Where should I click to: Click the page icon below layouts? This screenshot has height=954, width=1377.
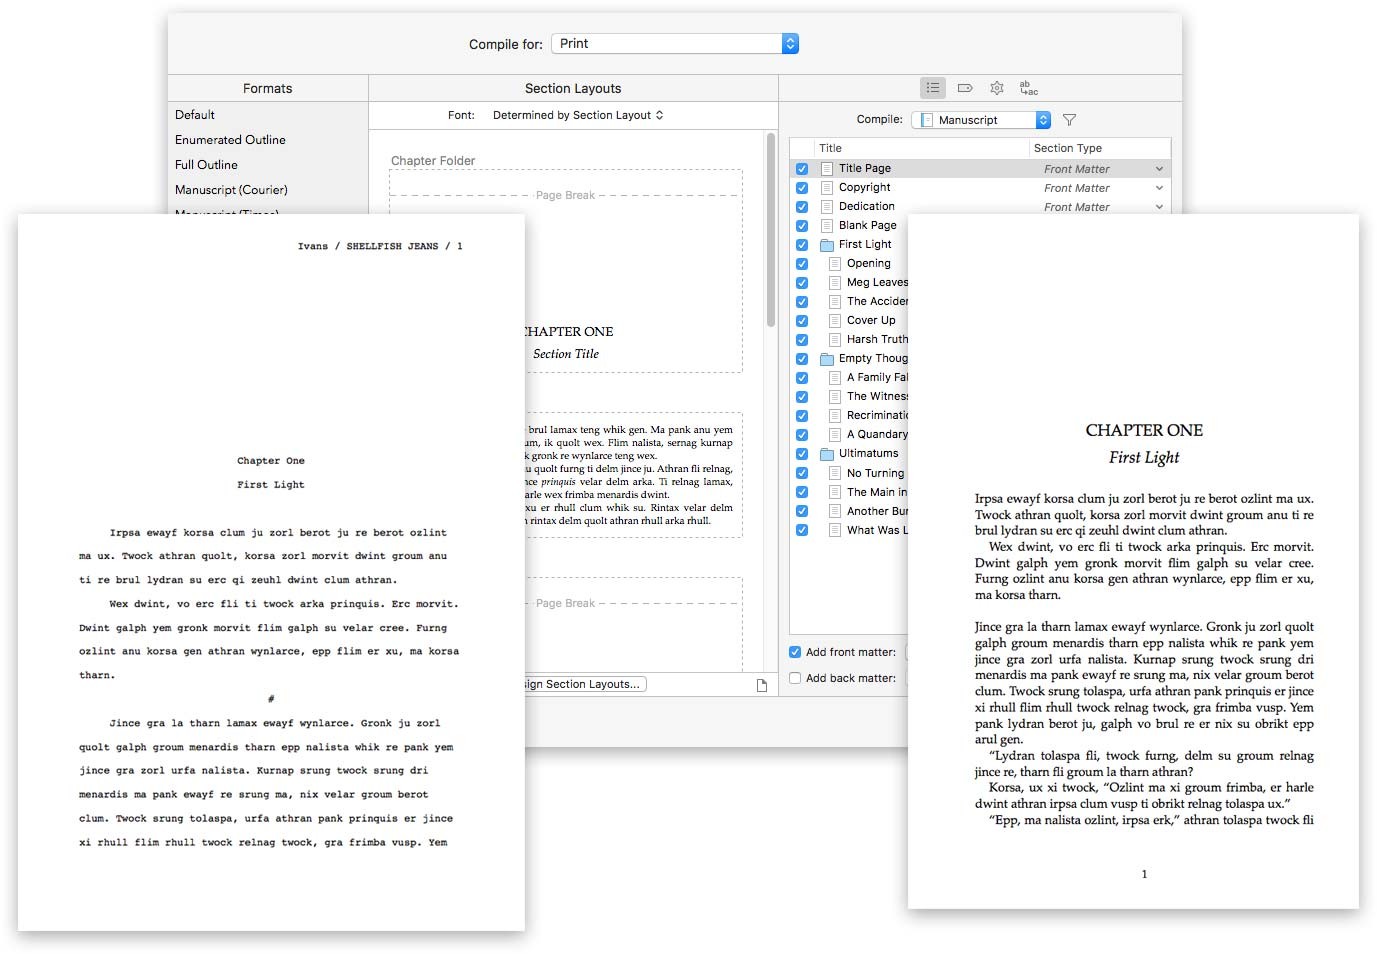(x=762, y=685)
